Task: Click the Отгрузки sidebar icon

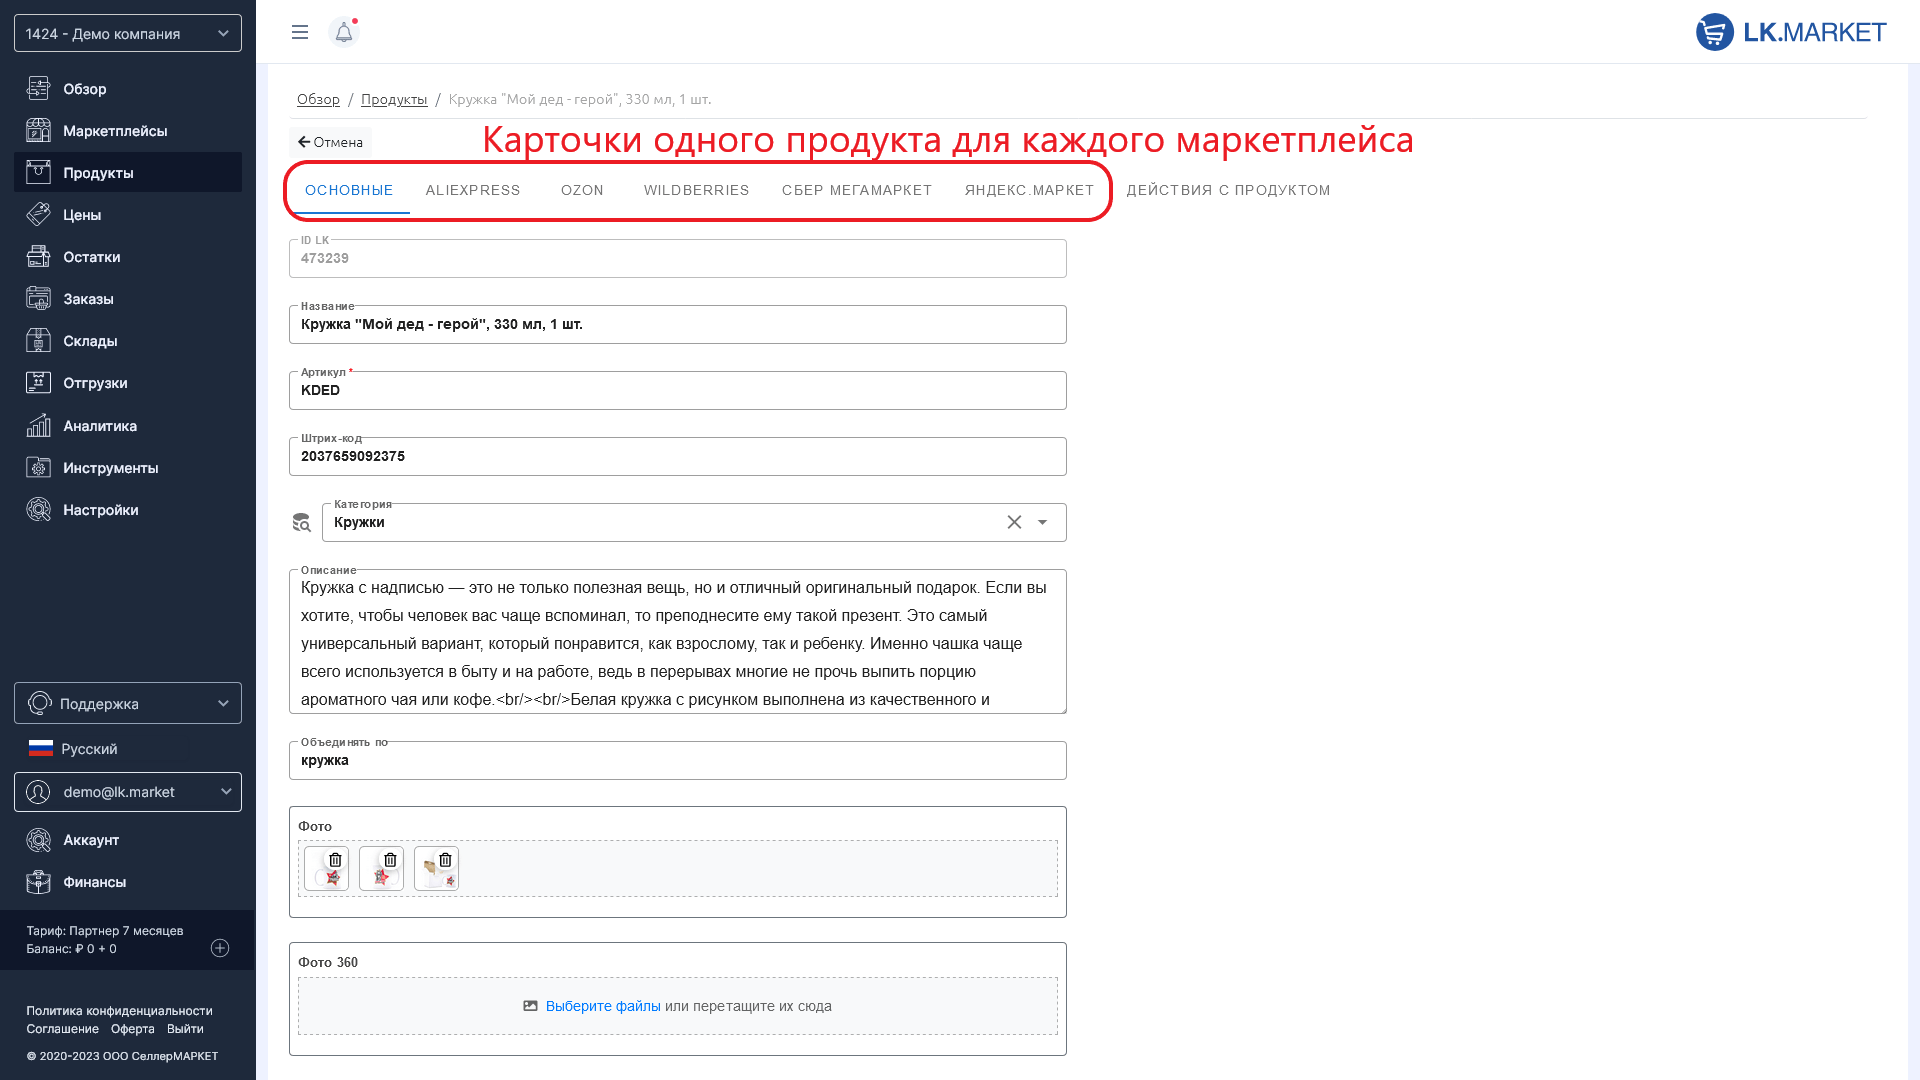Action: (x=39, y=382)
